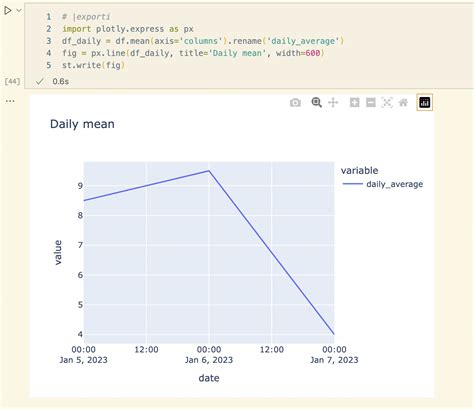
Task: Open the cell output ellipsis menu
Action: [10, 101]
